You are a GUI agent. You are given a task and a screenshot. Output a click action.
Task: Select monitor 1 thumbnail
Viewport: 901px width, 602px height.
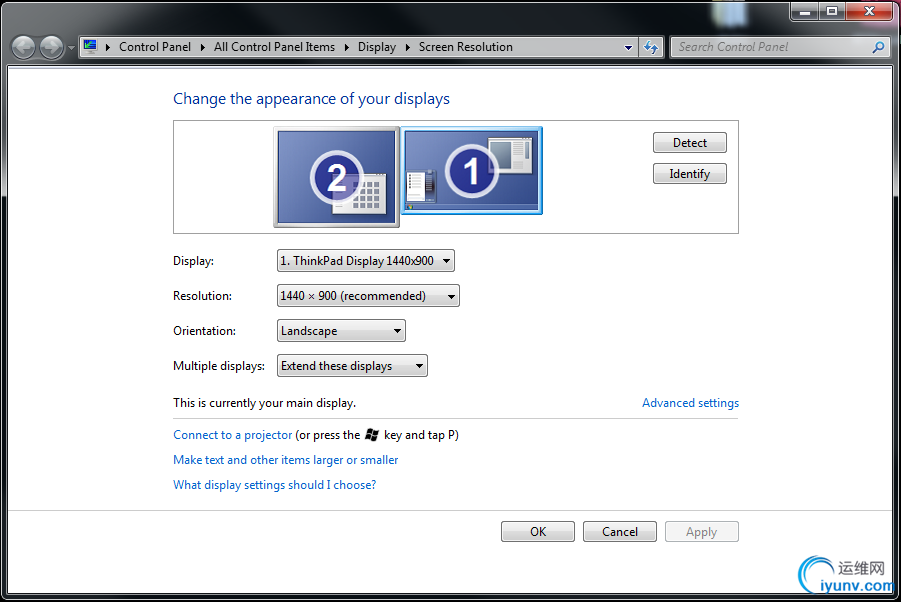[x=471, y=171]
